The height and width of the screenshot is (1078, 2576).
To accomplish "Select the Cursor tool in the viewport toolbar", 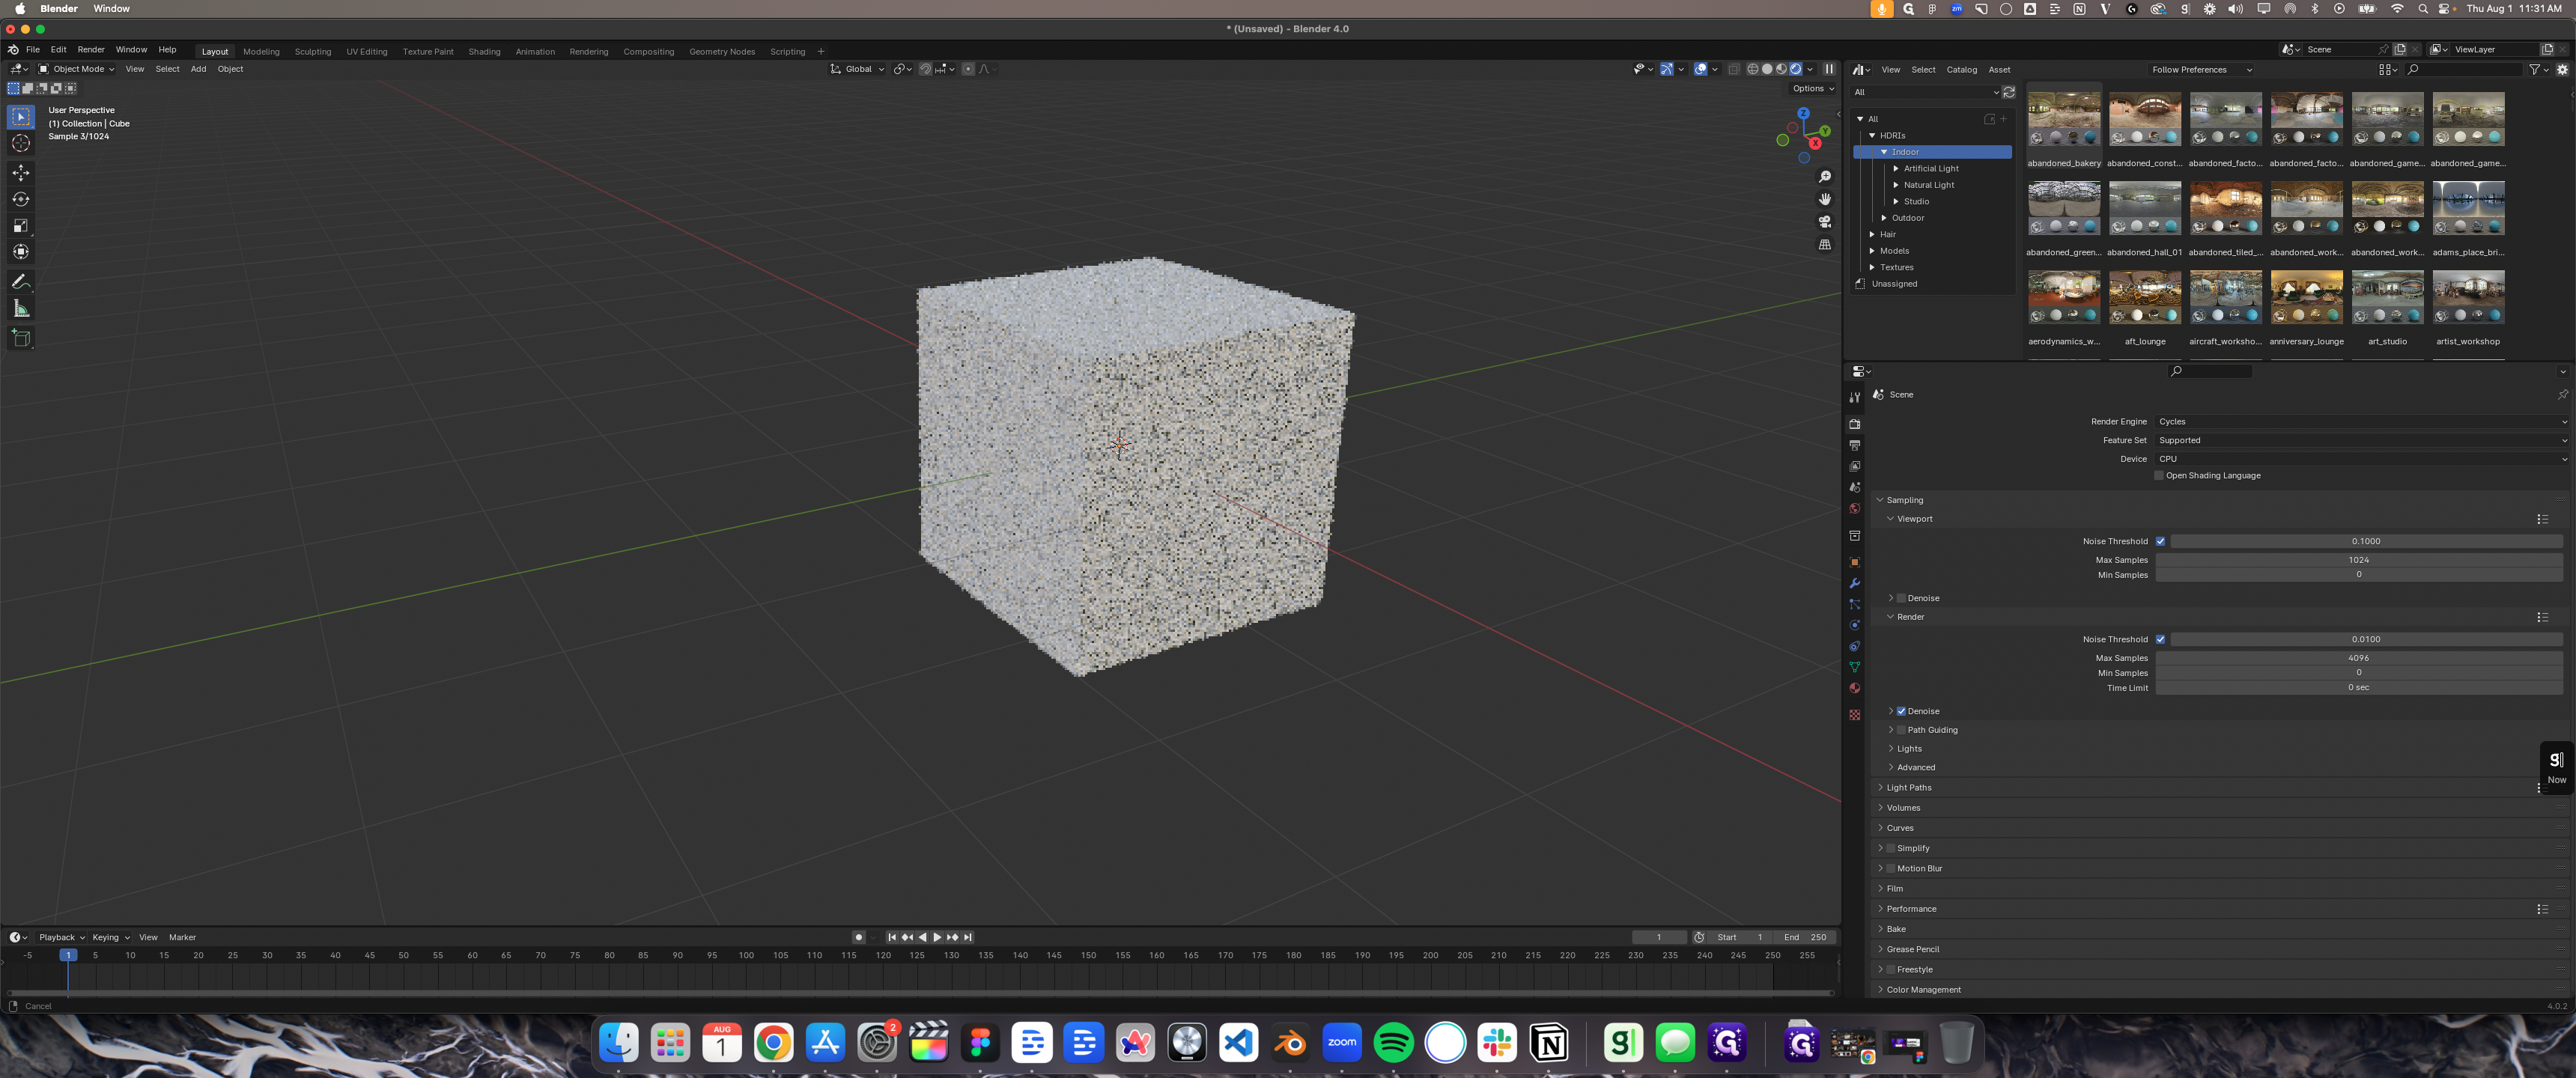I will click(21, 143).
